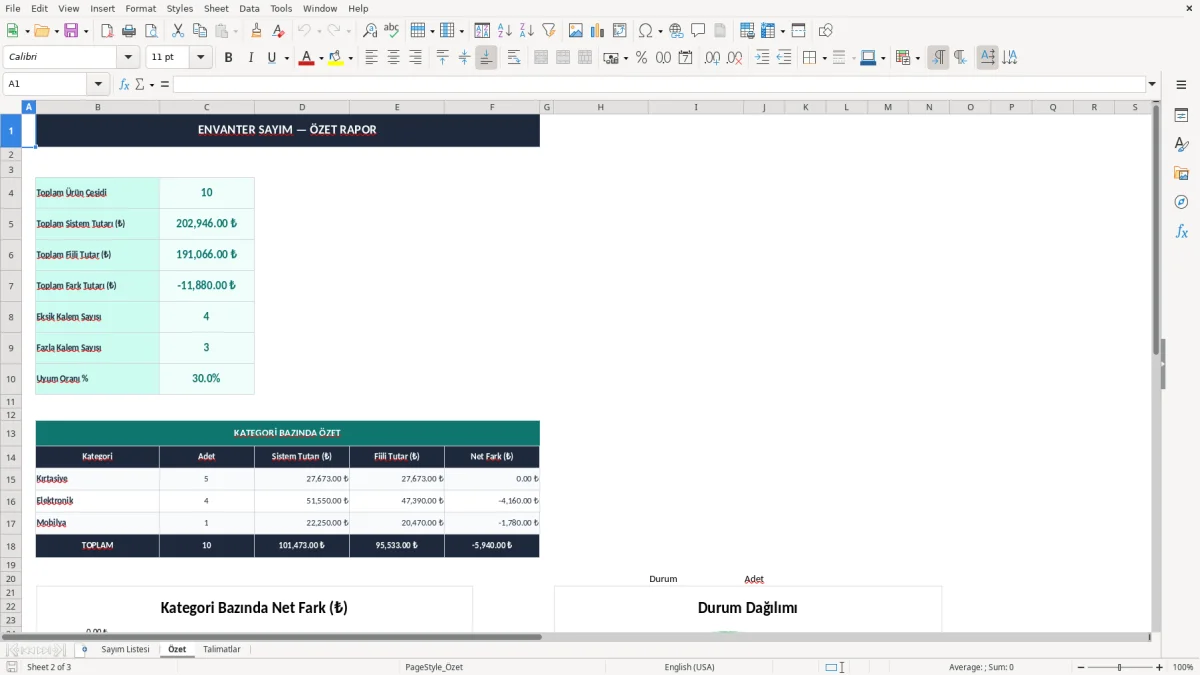Insert a hyperlink

pos(677,31)
